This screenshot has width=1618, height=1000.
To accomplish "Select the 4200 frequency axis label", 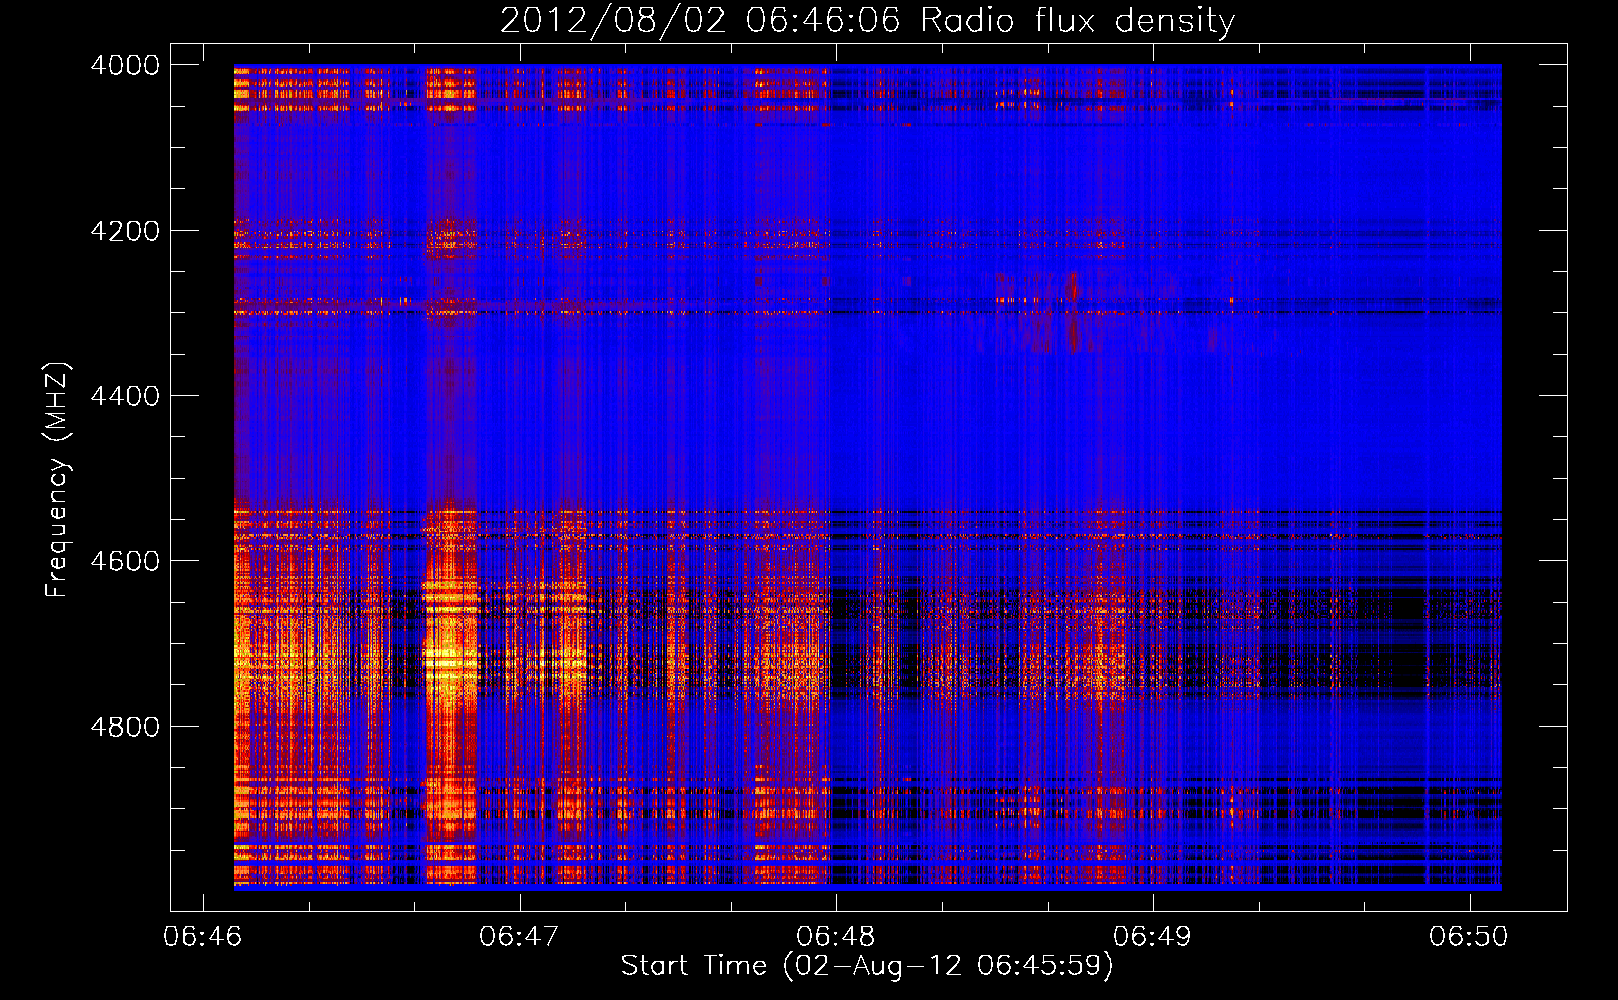I will [125, 231].
